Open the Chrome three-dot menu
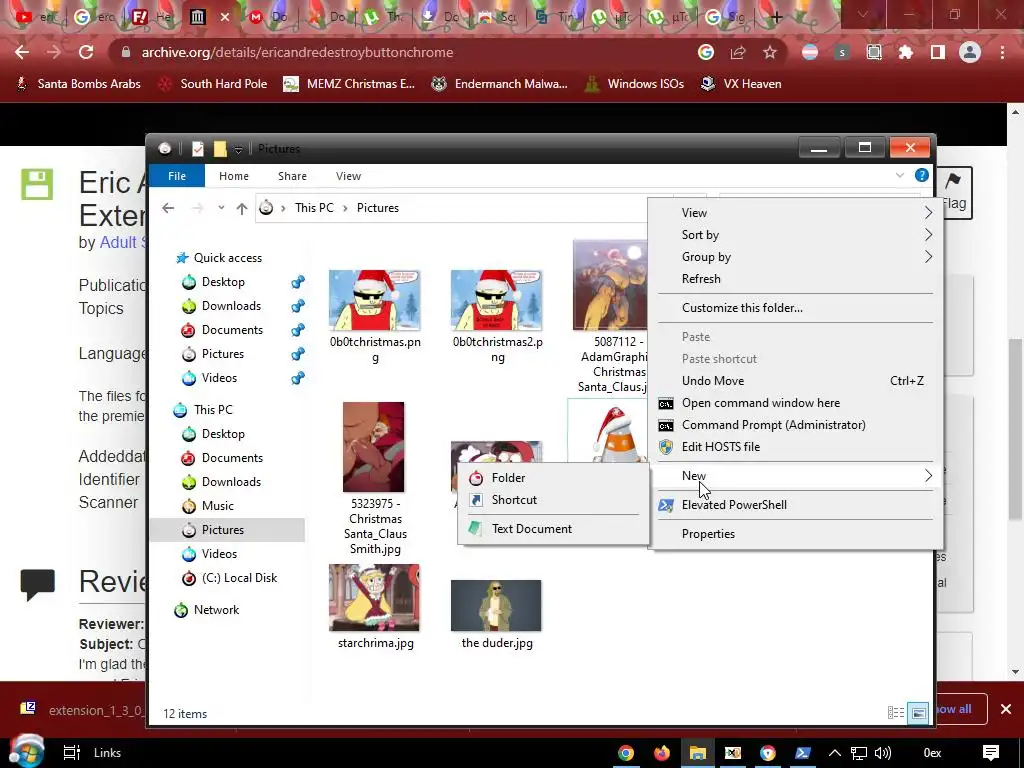 click(x=1002, y=52)
